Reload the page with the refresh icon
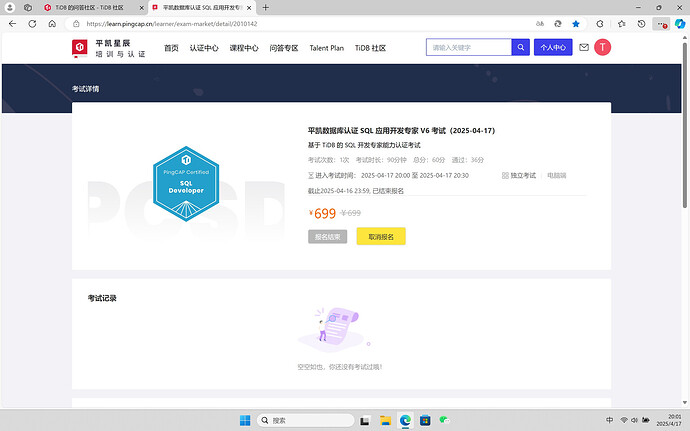This screenshot has width=690, height=431. (32, 24)
